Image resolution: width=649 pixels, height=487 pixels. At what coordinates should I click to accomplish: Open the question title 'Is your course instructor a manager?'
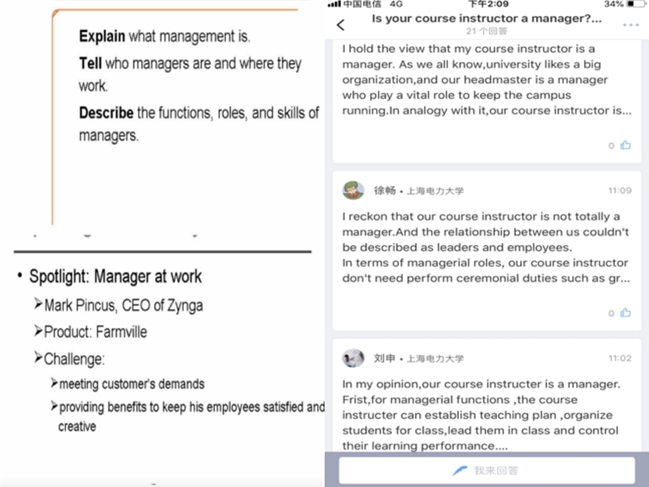pyautogui.click(x=487, y=19)
